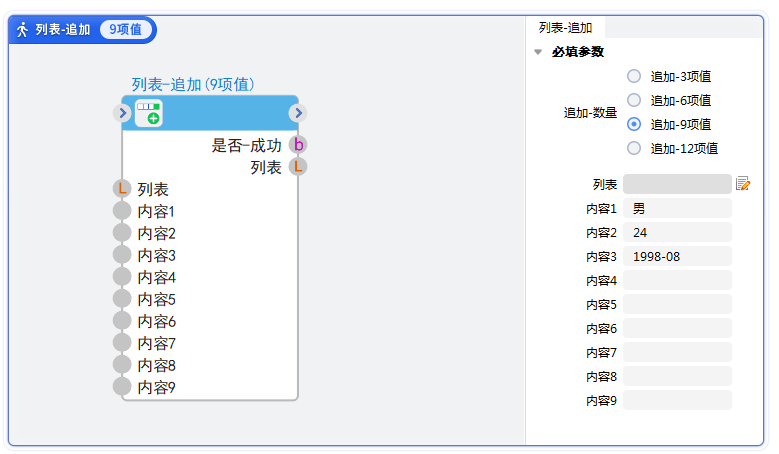Click the 内容8 input port on the node
The width and height of the screenshot is (779, 454).
click(122, 365)
